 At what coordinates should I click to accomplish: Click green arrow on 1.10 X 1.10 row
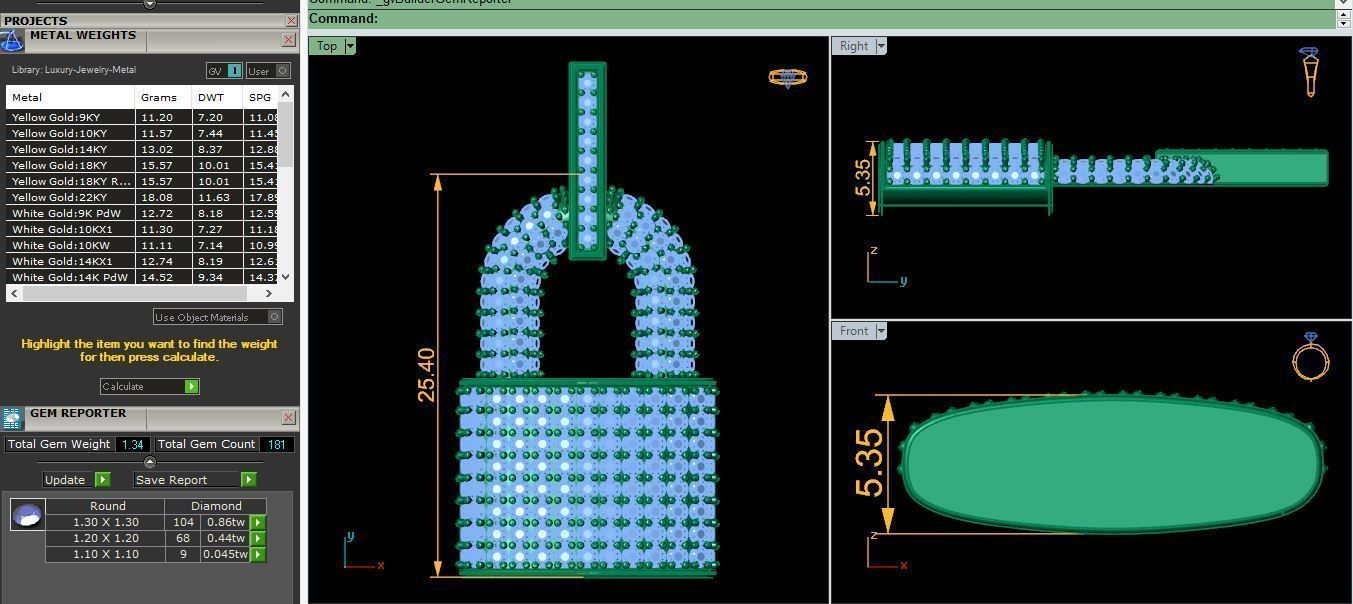coord(257,554)
